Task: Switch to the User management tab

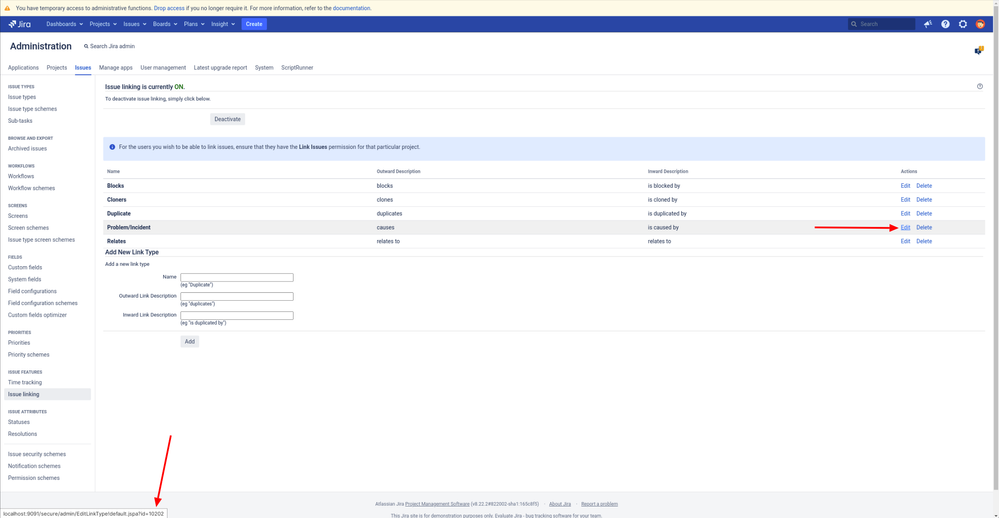Action: [163, 68]
